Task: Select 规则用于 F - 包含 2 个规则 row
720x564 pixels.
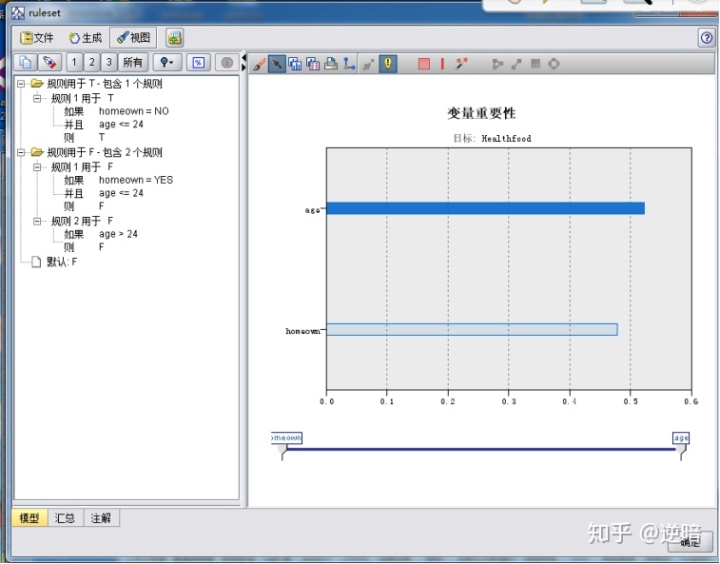Action: pyautogui.click(x=104, y=152)
